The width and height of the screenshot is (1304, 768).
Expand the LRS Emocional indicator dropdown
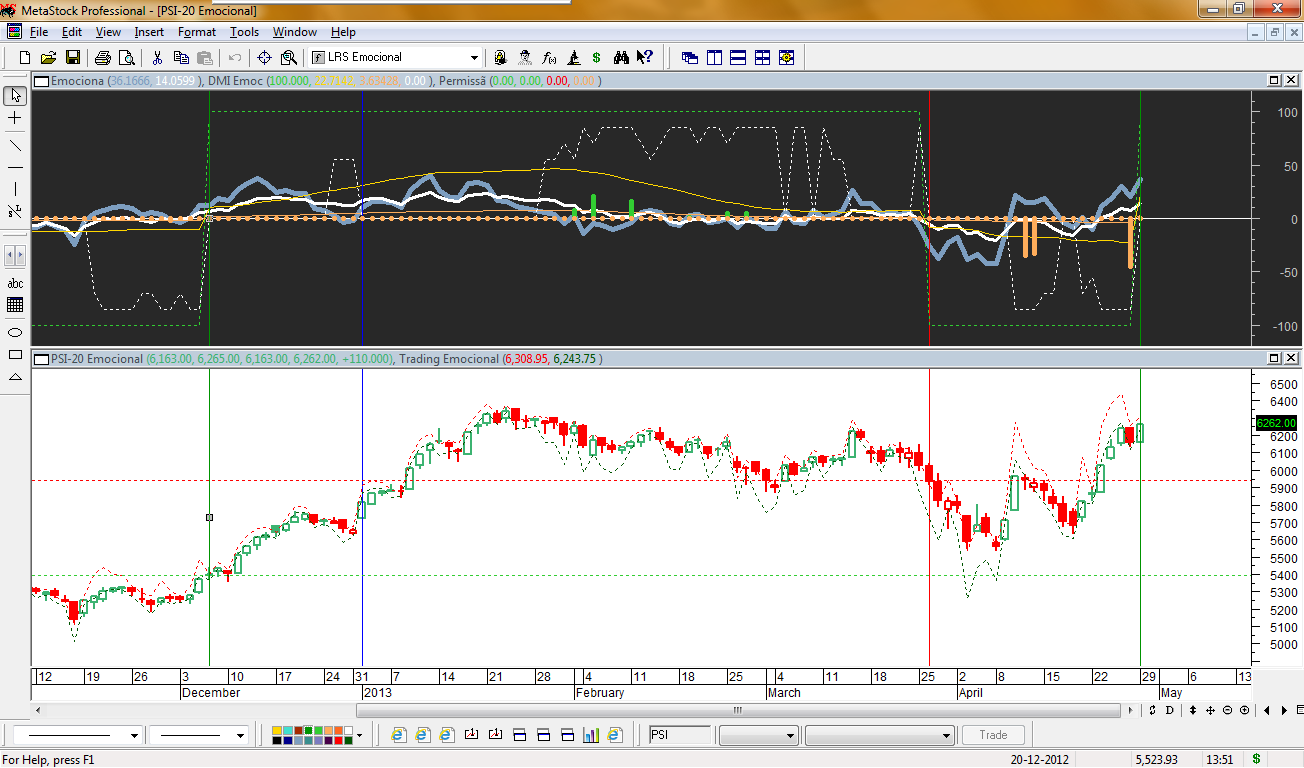[x=474, y=58]
